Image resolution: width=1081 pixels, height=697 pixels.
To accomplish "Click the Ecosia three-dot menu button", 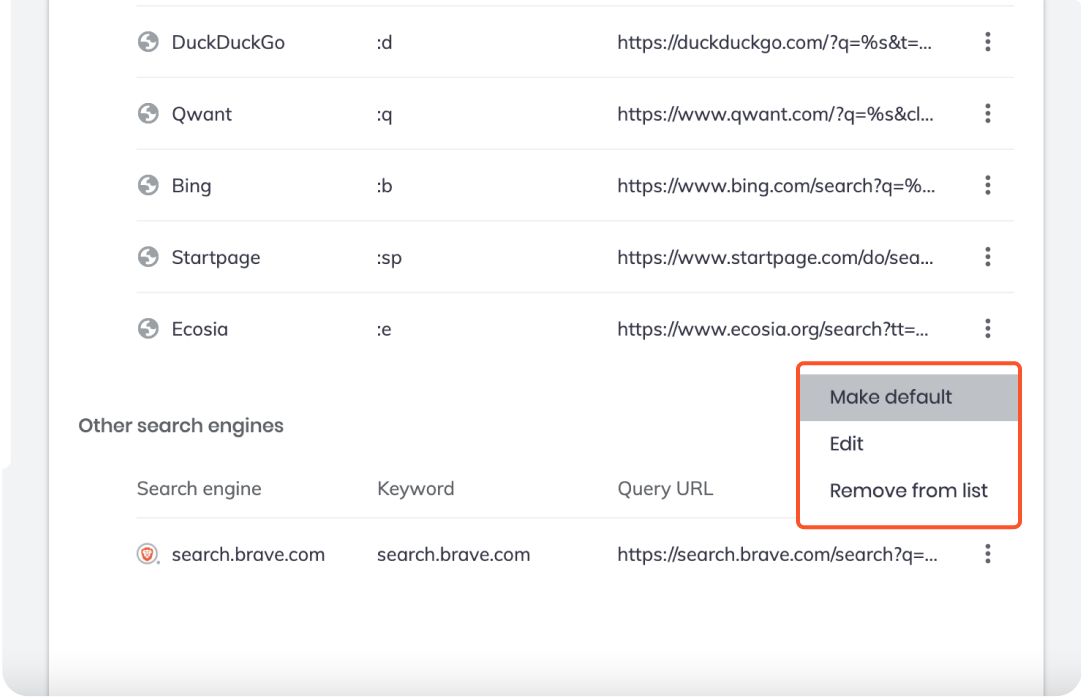I will [x=987, y=329].
